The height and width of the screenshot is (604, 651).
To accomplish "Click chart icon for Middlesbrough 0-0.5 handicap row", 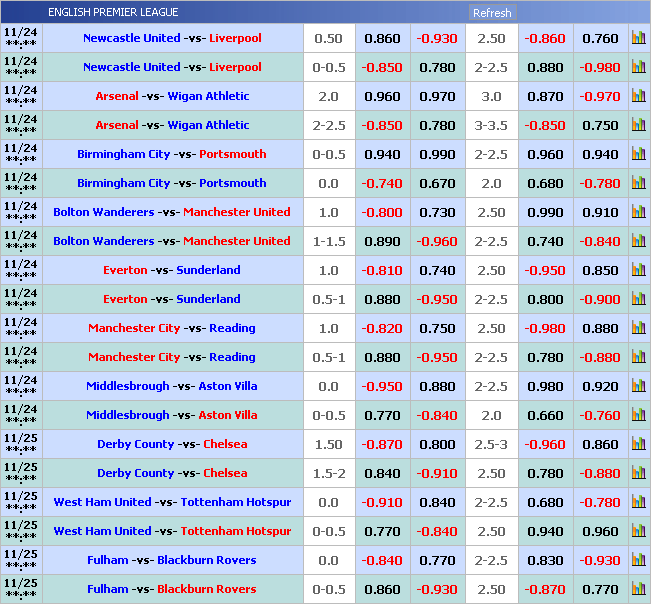I will click(x=638, y=416).
